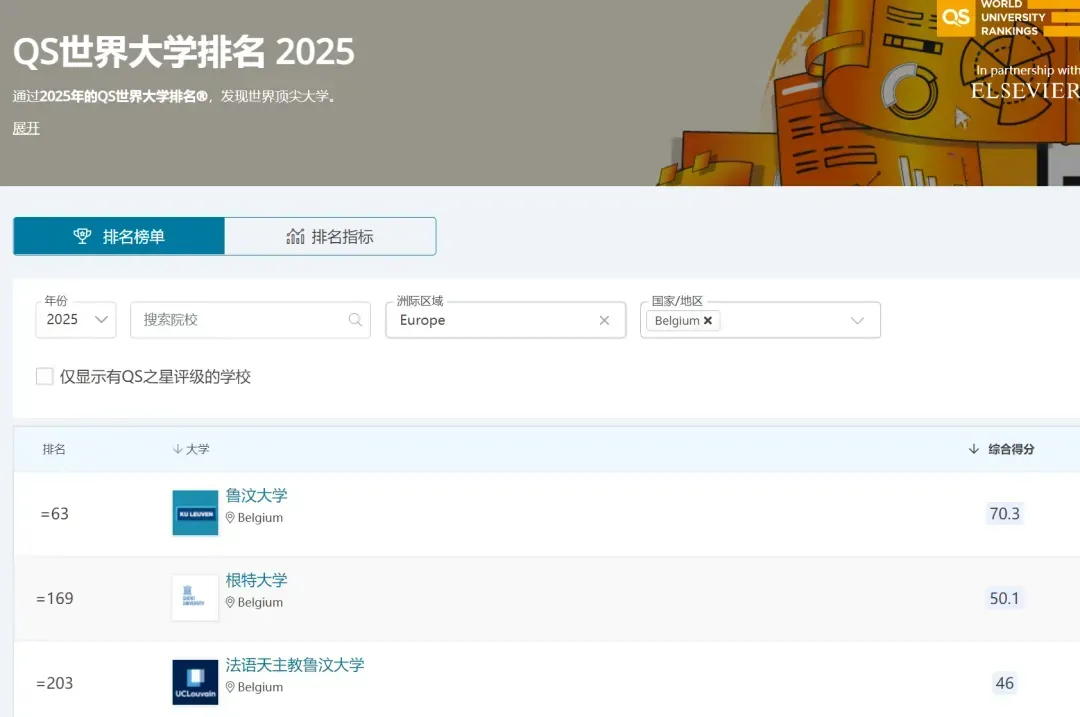Expand the 国家/地区 dropdown arrow
Screen dimensions: 1080x717
[857, 320]
